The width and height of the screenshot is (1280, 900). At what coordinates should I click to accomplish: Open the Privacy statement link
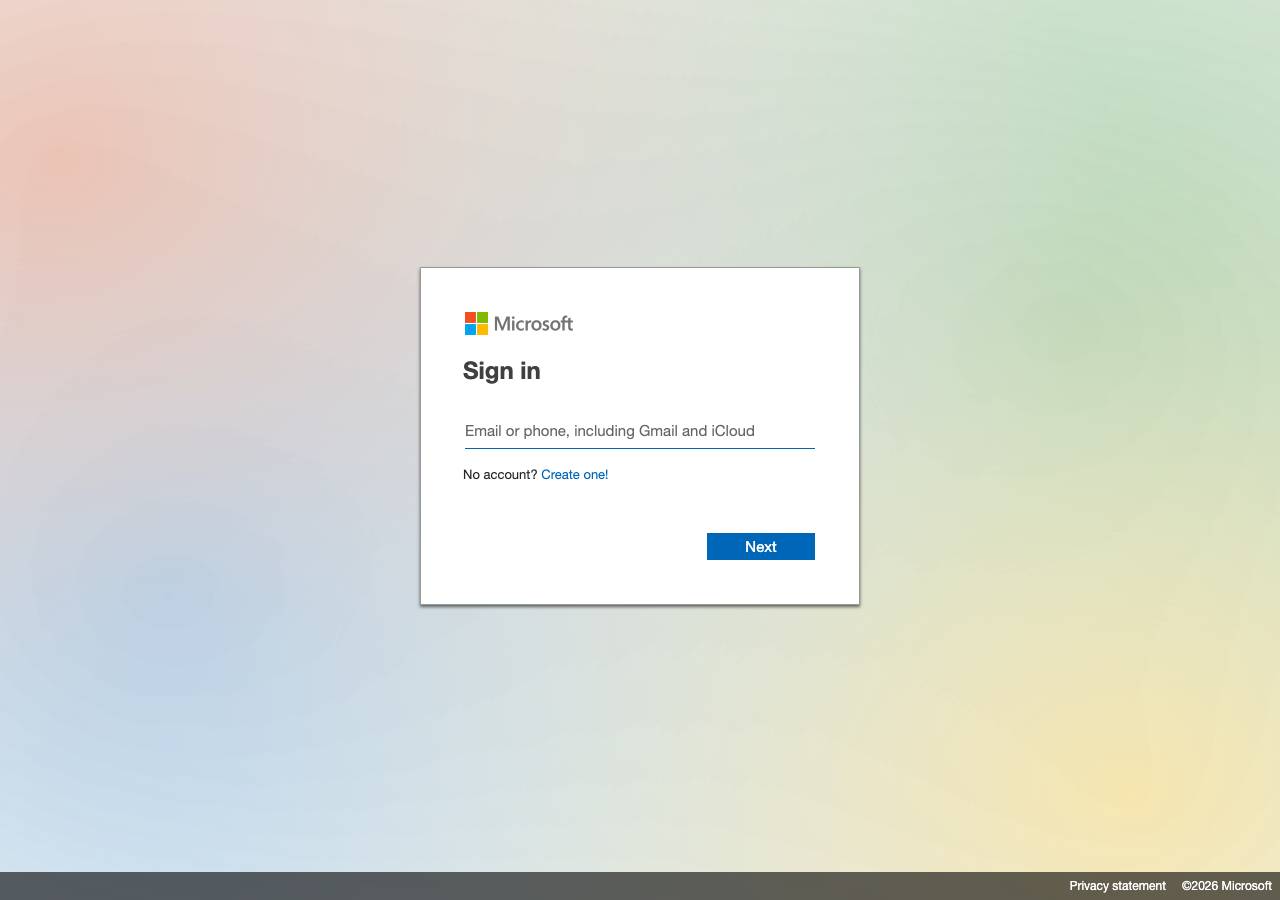coord(1118,886)
